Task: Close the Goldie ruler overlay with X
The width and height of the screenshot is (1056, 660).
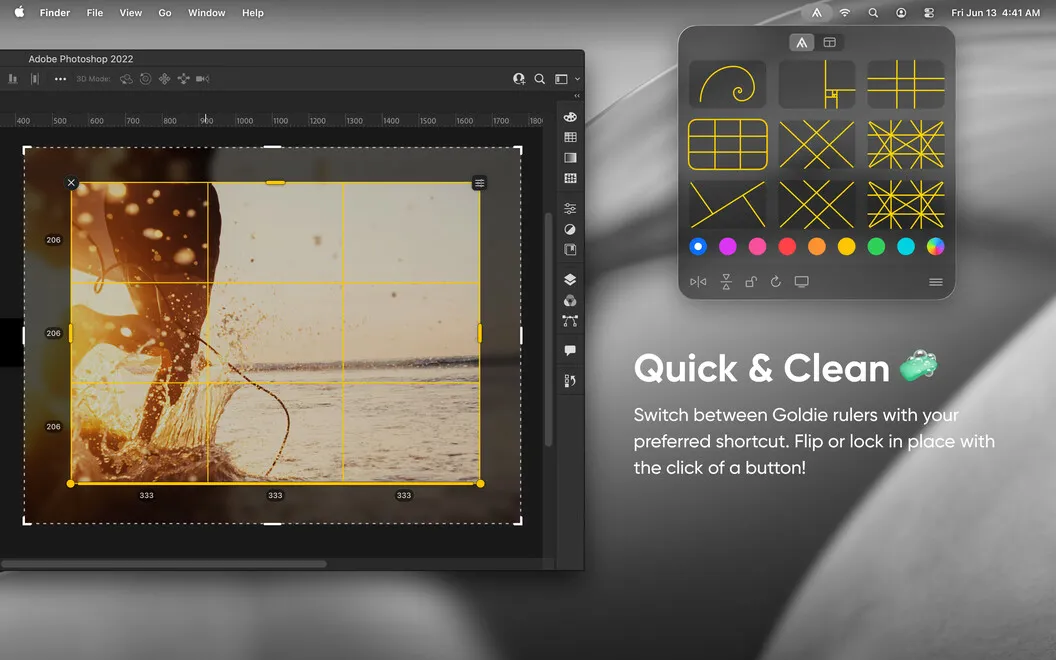Action: (71, 183)
